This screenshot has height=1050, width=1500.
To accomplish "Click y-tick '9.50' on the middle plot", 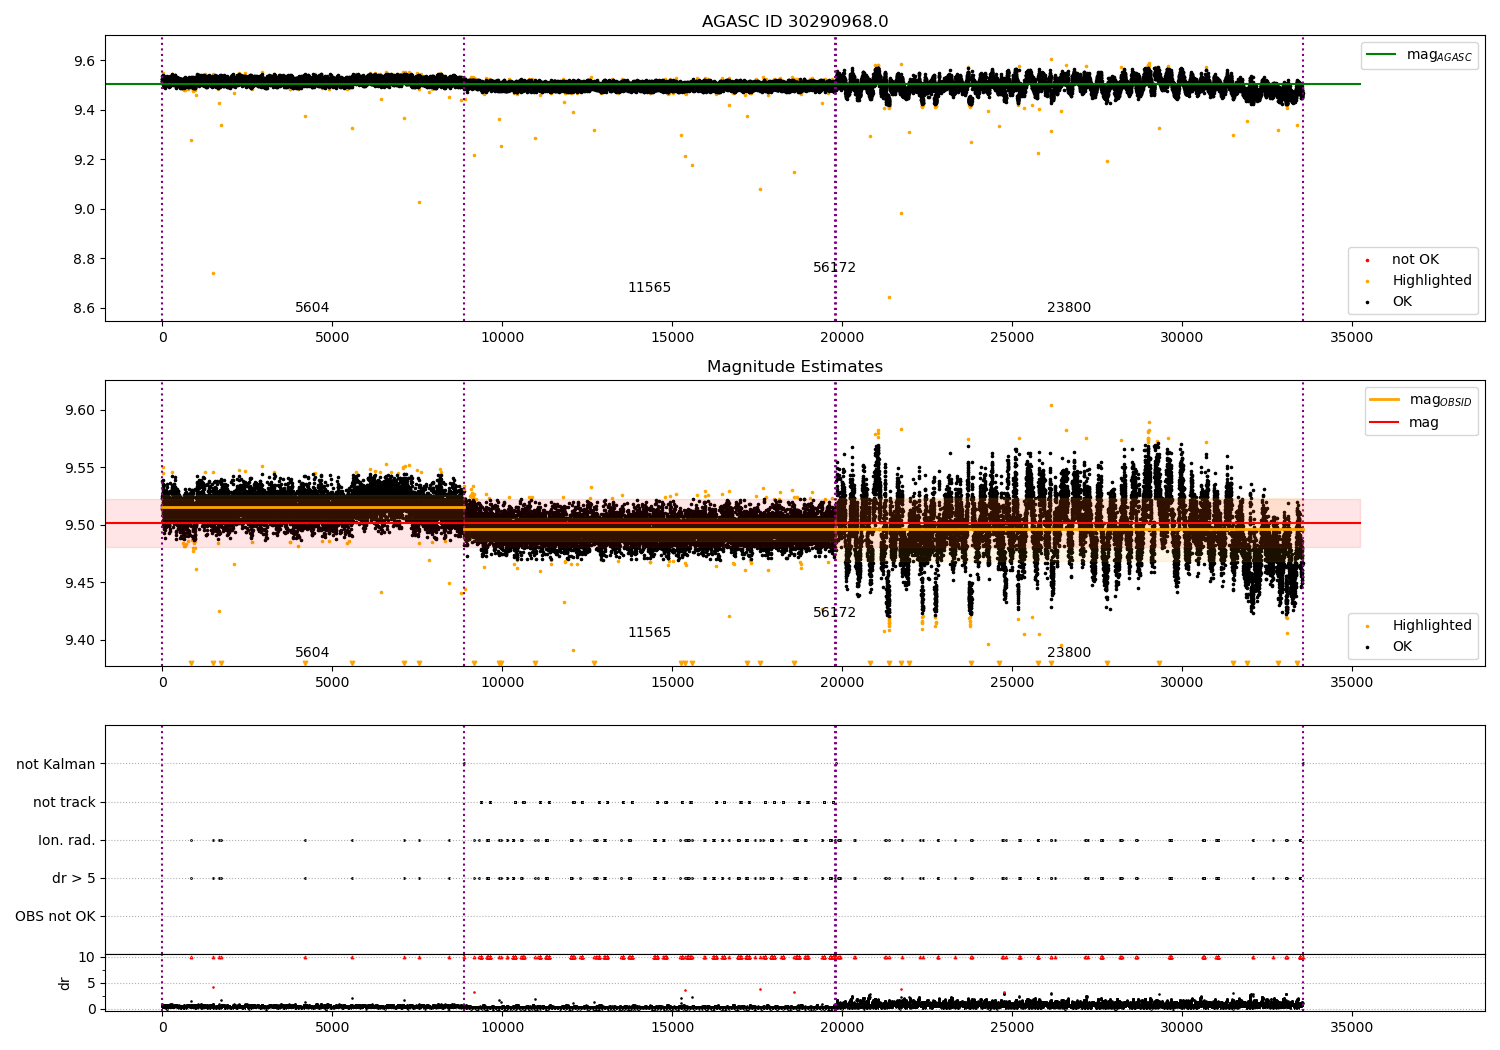I will tap(81, 526).
